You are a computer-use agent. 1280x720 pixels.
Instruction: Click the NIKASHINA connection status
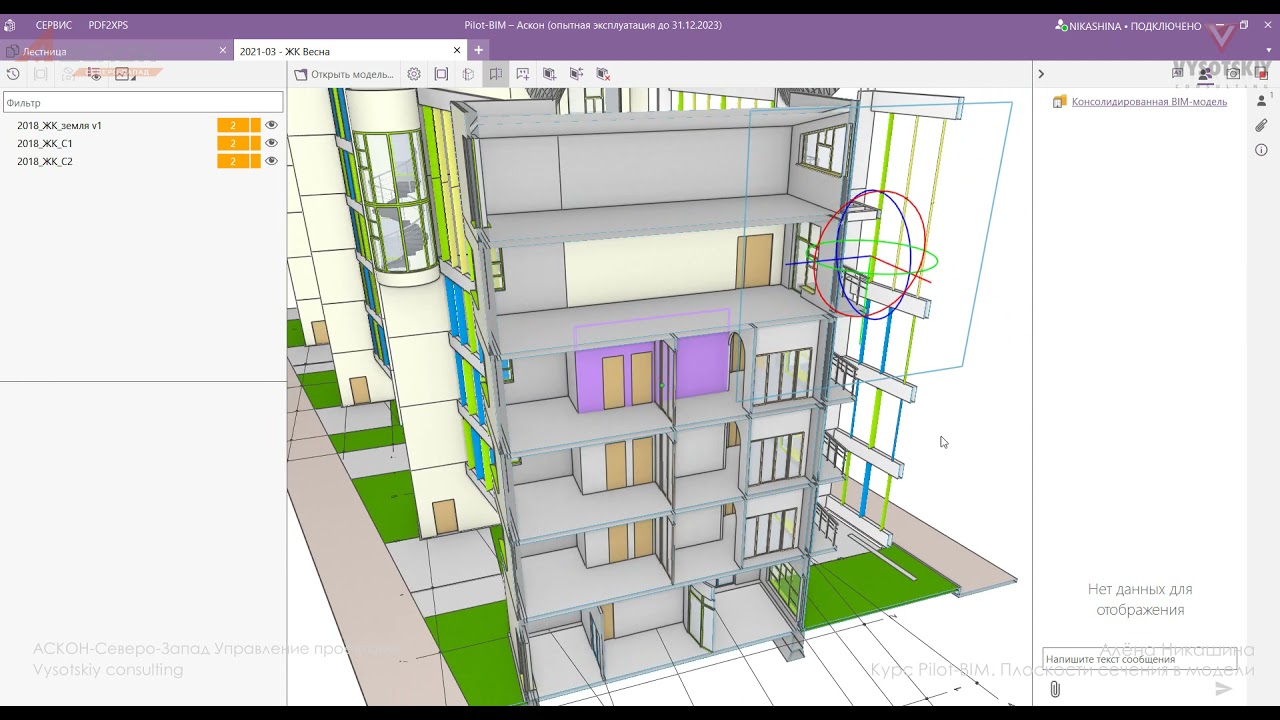[1128, 26]
